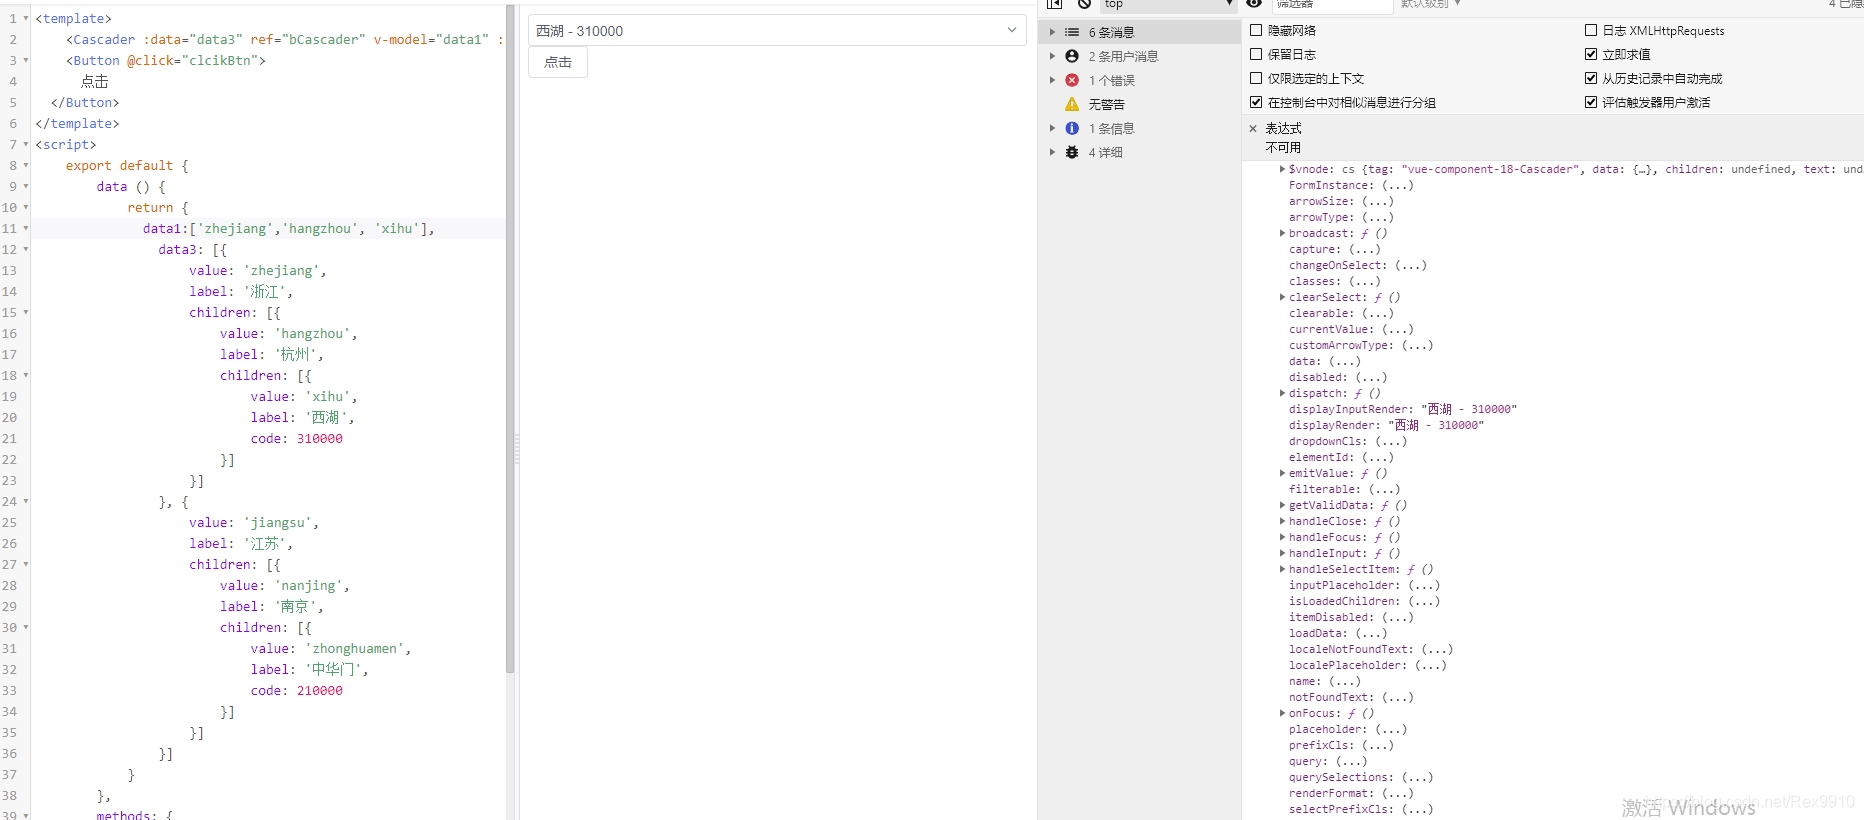1864x820 pixels.
Task: Click line 11 data1 array text
Action: tap(289, 228)
